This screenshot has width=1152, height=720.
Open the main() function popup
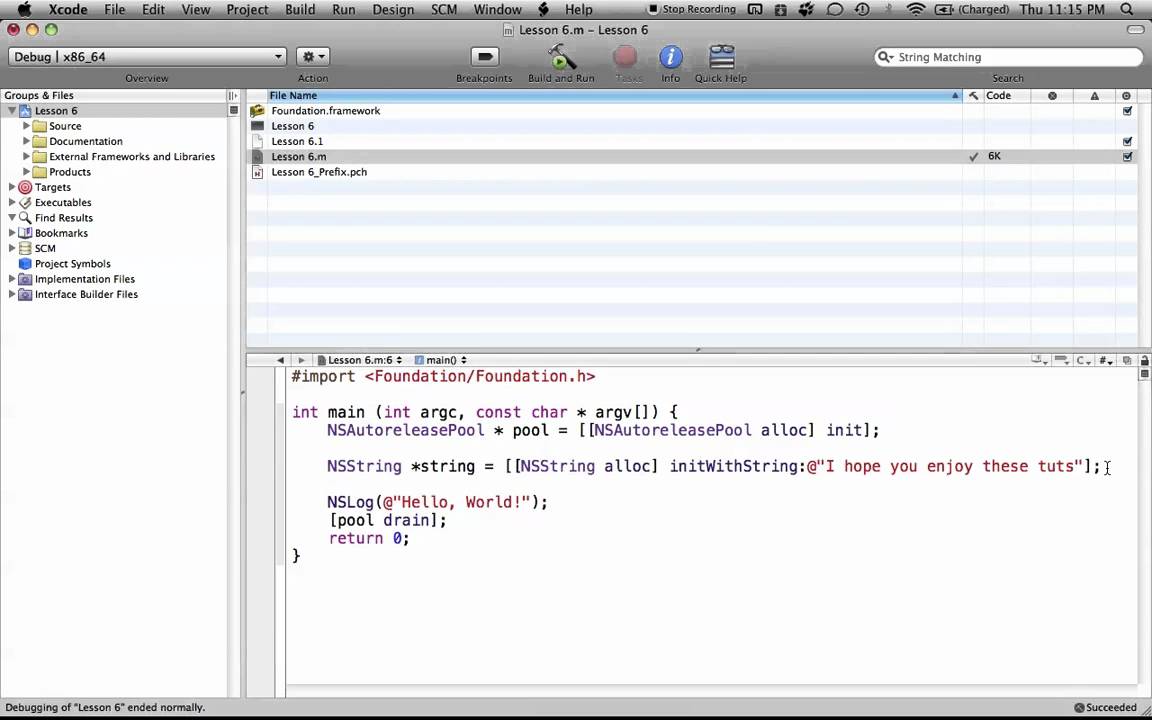(441, 360)
